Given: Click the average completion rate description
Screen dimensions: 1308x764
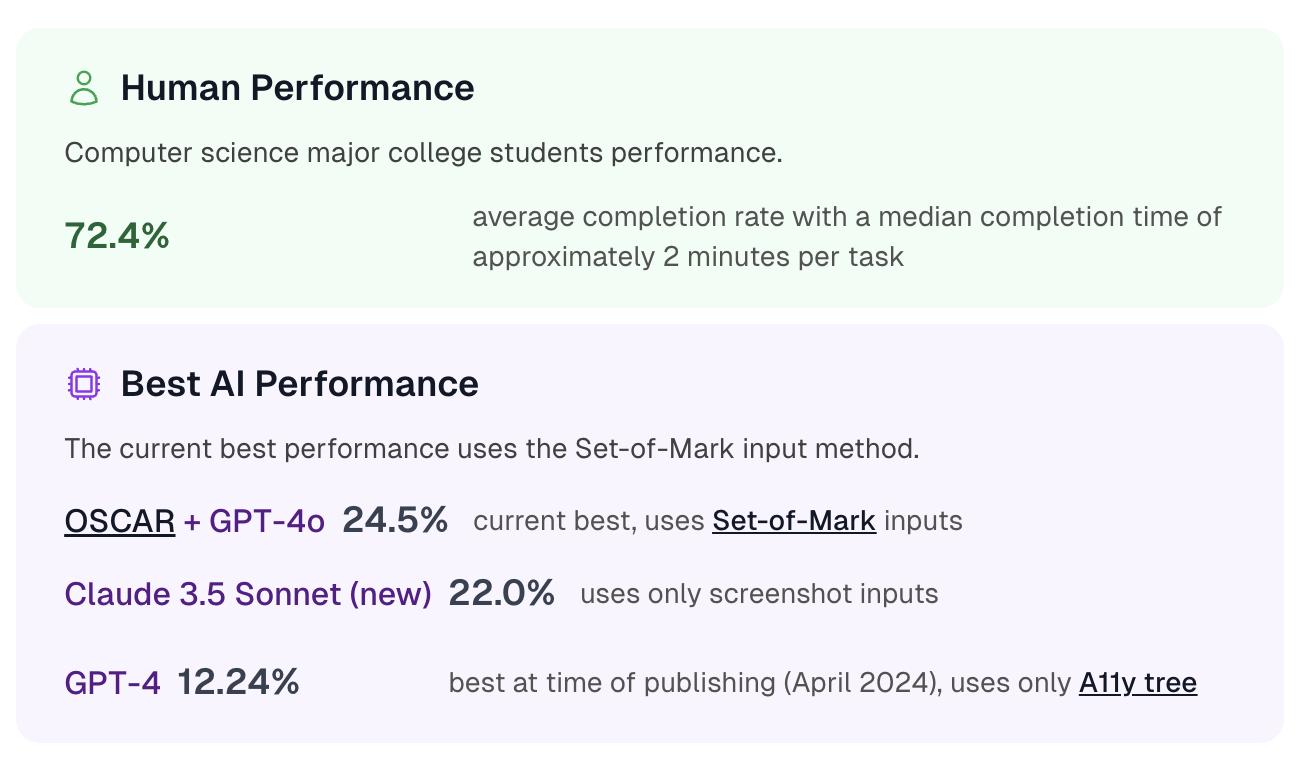Looking at the screenshot, I should pyautogui.click(x=847, y=237).
